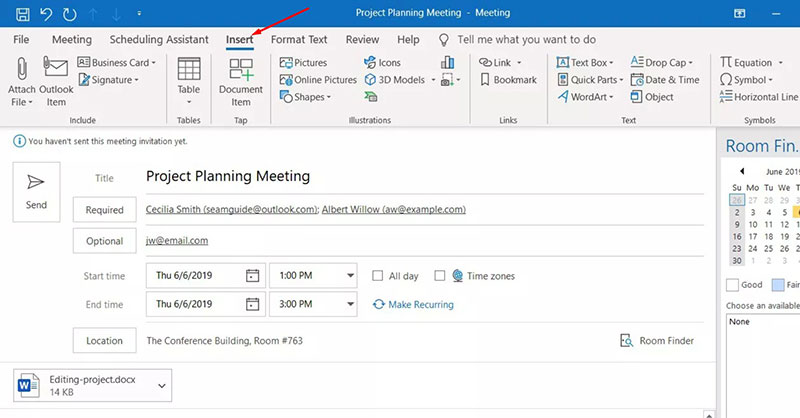This screenshot has height=418, width=800.
Task: Click the Ribbon Display Options icon
Action: (739, 14)
